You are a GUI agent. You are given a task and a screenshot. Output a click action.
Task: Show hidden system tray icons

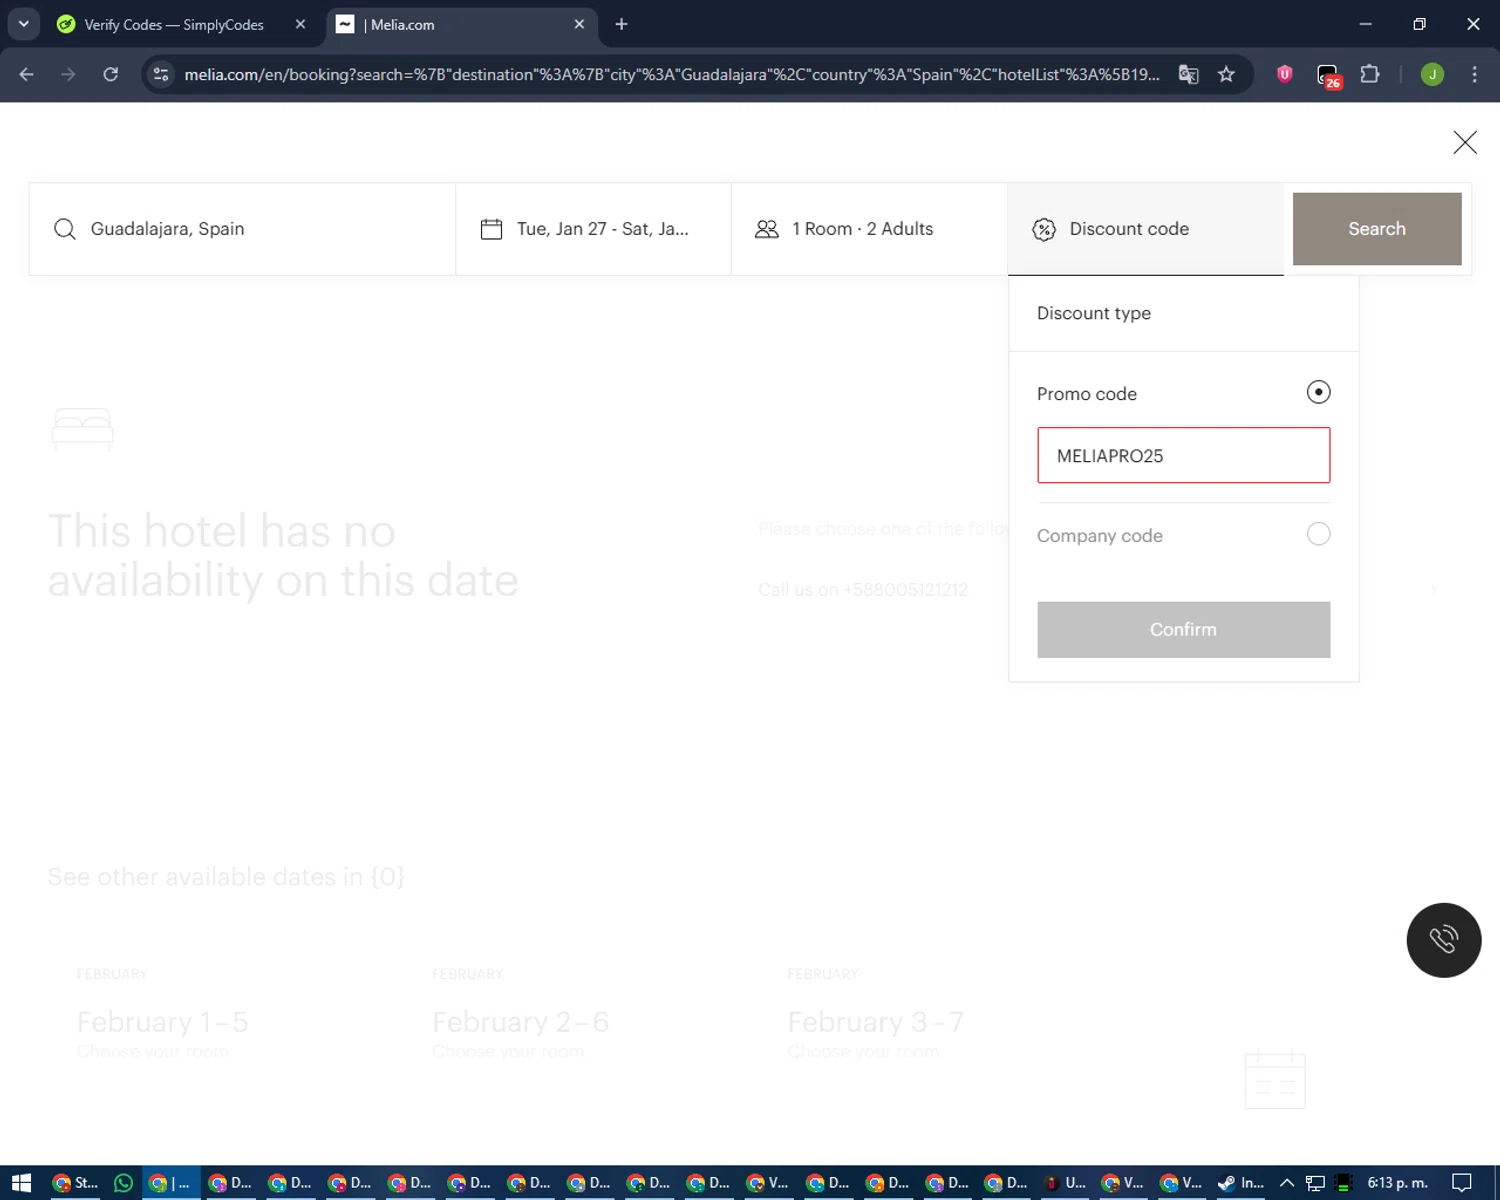1287,1183
